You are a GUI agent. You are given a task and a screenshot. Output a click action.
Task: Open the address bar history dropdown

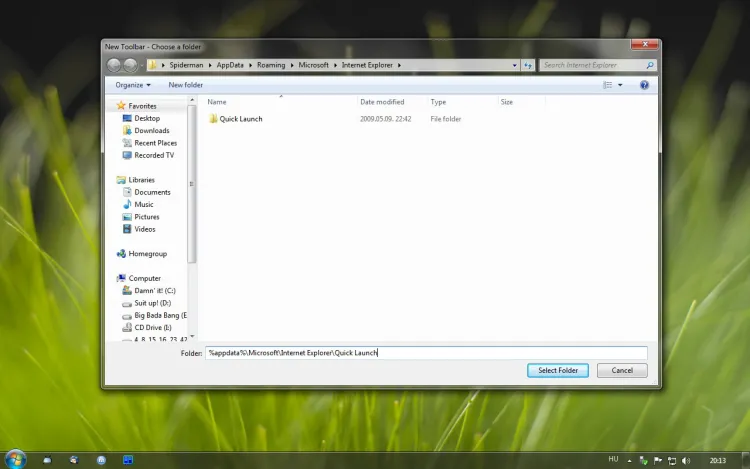(x=515, y=65)
